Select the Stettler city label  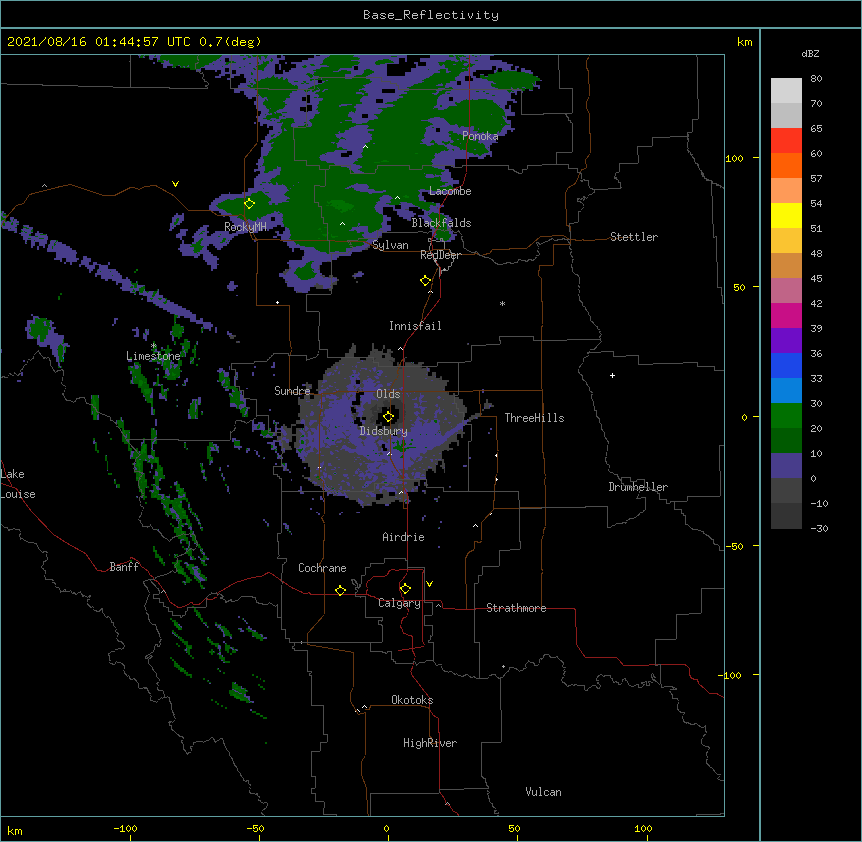[x=634, y=237]
